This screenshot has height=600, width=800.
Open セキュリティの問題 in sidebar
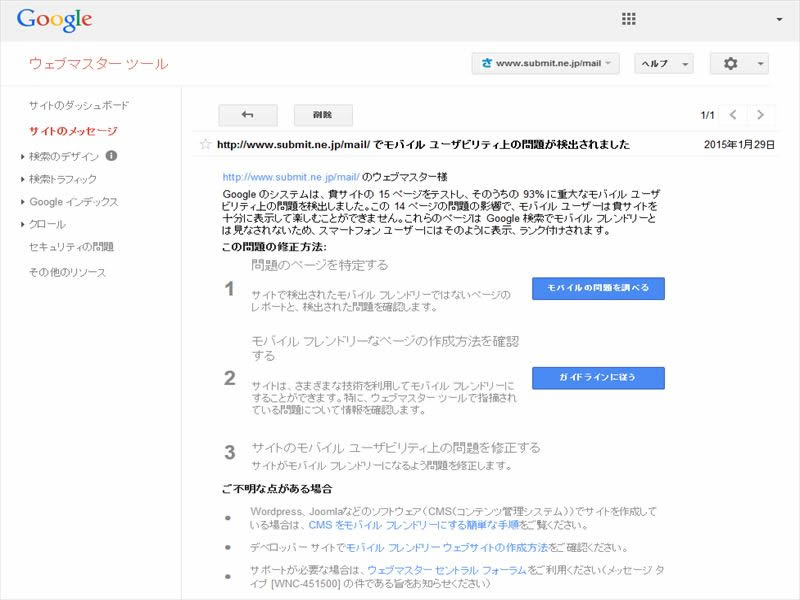point(71,247)
